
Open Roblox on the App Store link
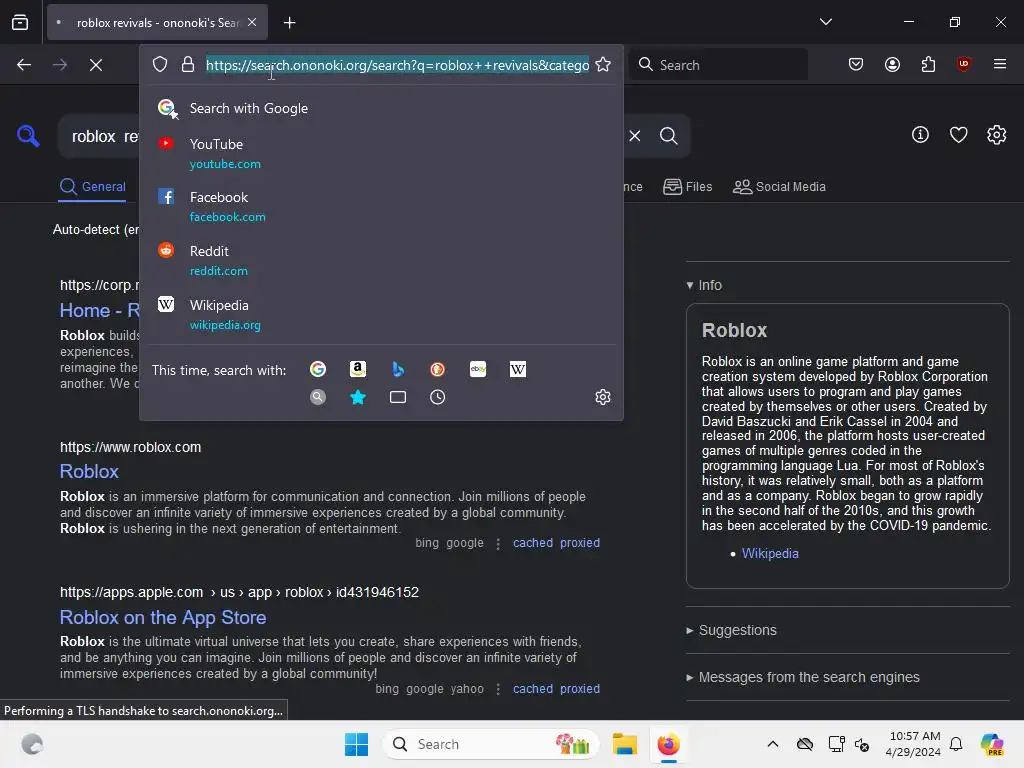(x=163, y=618)
